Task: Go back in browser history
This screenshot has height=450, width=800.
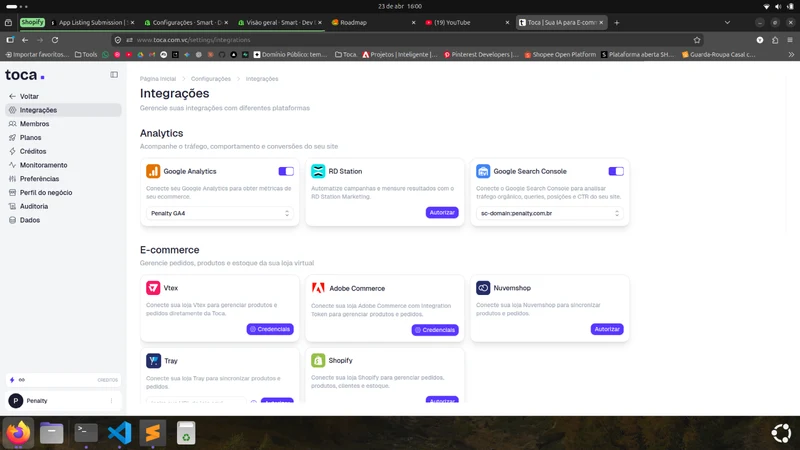Action: click(25, 40)
